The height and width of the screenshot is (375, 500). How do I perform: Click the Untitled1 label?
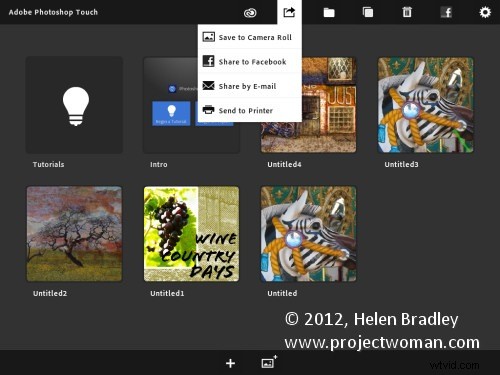pos(167,293)
